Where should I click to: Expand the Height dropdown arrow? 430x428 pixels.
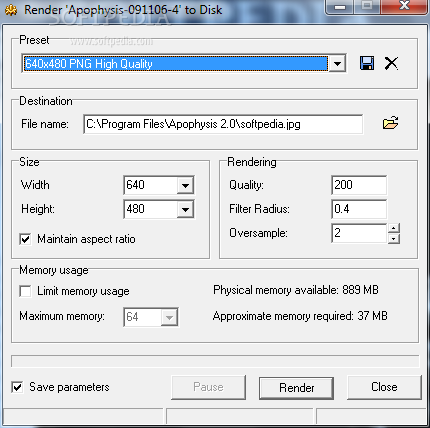[x=185, y=209]
